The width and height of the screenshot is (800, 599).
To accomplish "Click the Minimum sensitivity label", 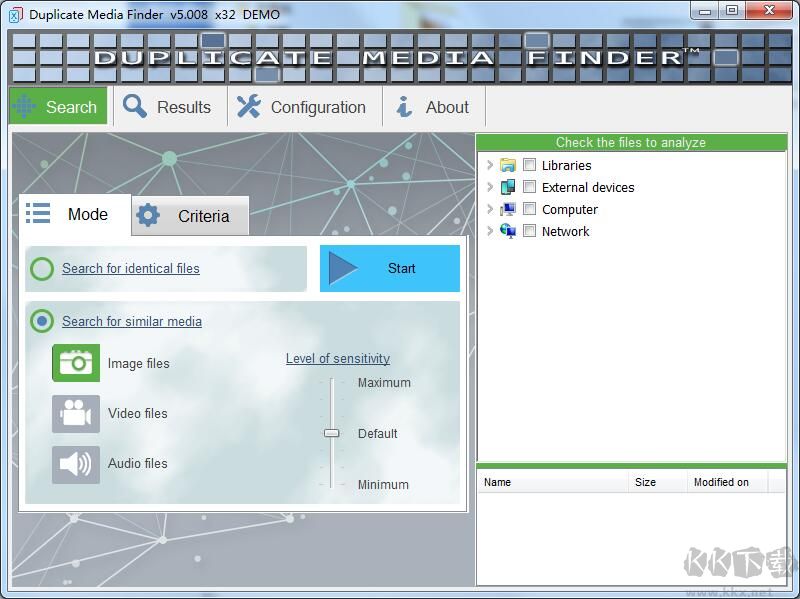I will (383, 485).
